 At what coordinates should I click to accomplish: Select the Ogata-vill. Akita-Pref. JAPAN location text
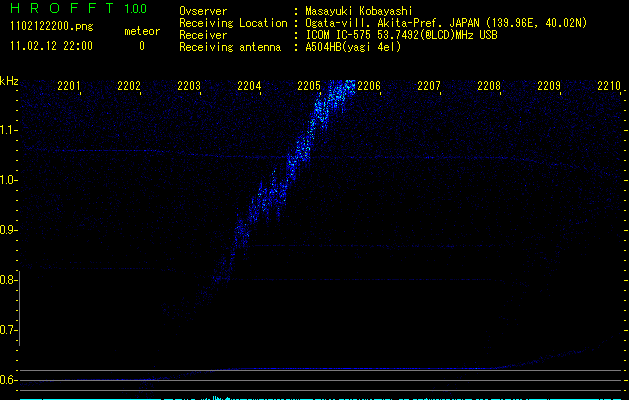[446, 23]
